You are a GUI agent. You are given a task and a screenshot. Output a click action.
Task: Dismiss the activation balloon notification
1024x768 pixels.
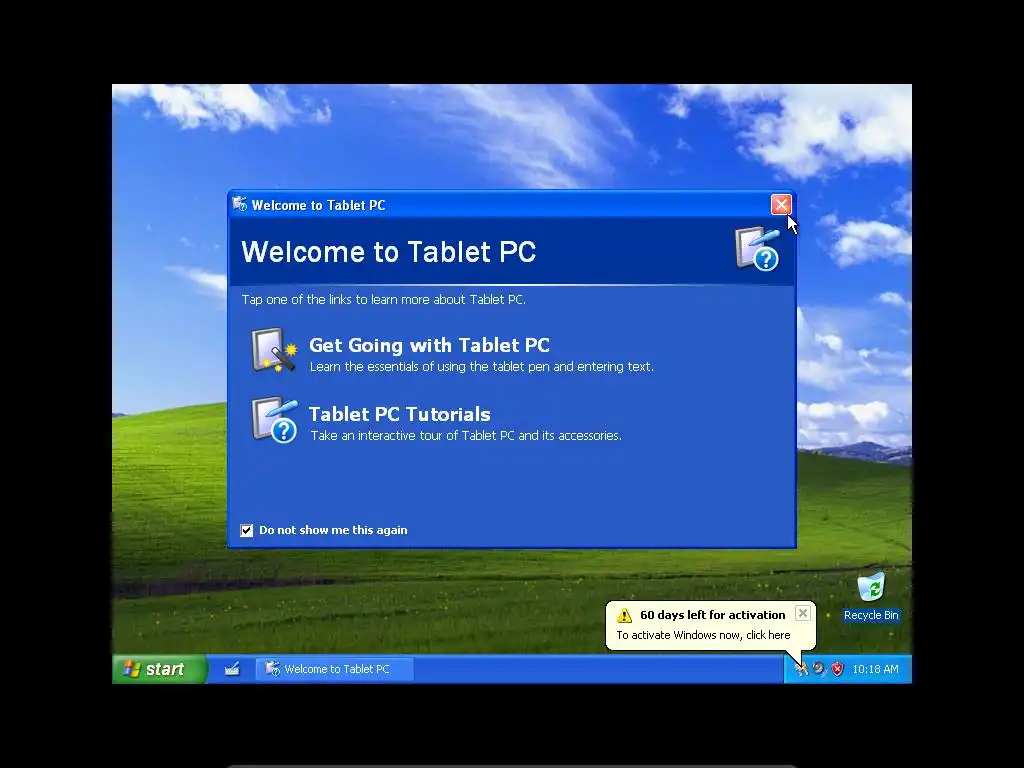point(803,613)
